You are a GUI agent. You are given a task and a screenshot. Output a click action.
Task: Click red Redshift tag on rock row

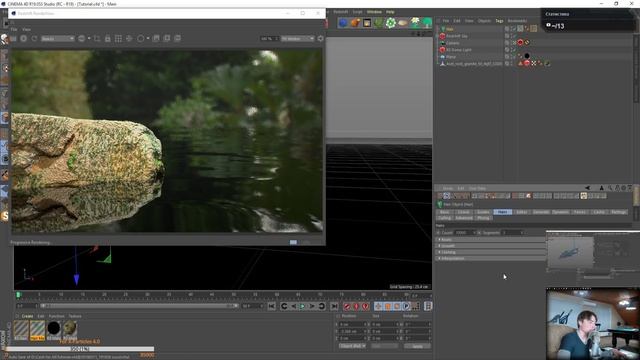527,63
